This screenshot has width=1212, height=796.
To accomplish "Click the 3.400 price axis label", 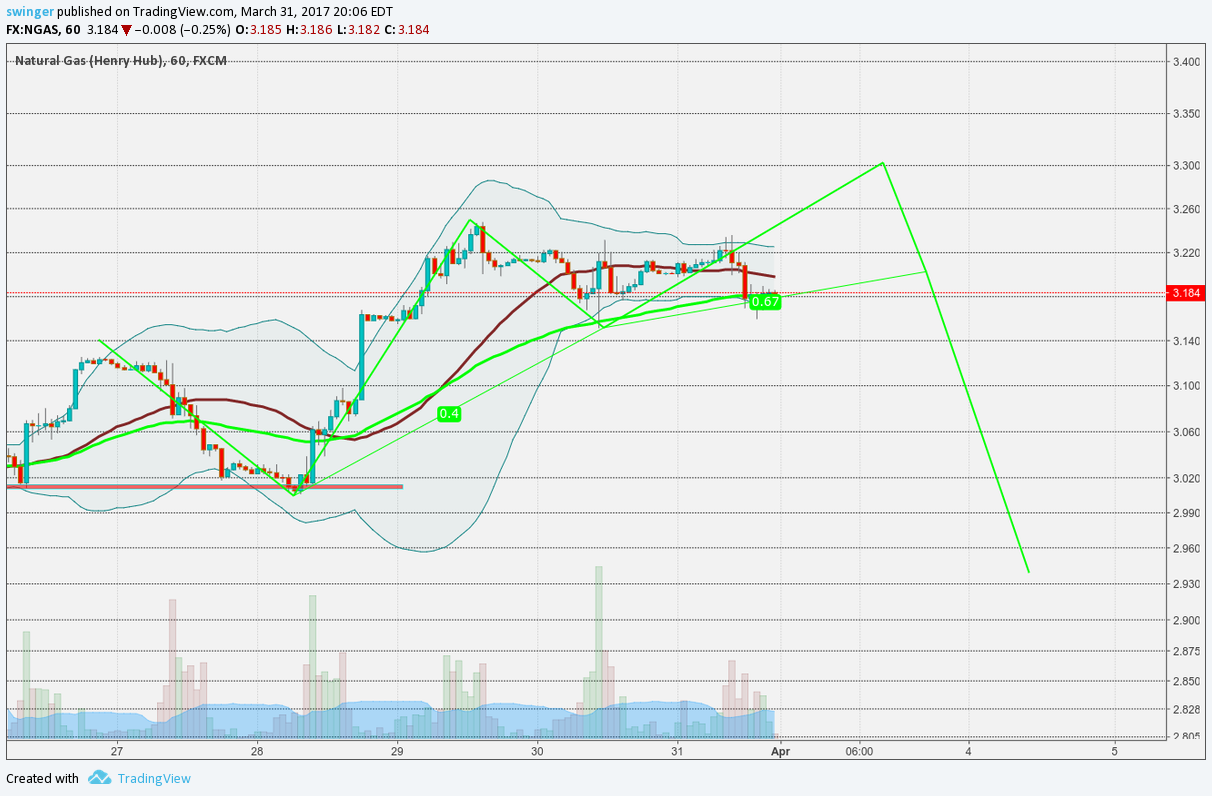I will coord(1185,62).
